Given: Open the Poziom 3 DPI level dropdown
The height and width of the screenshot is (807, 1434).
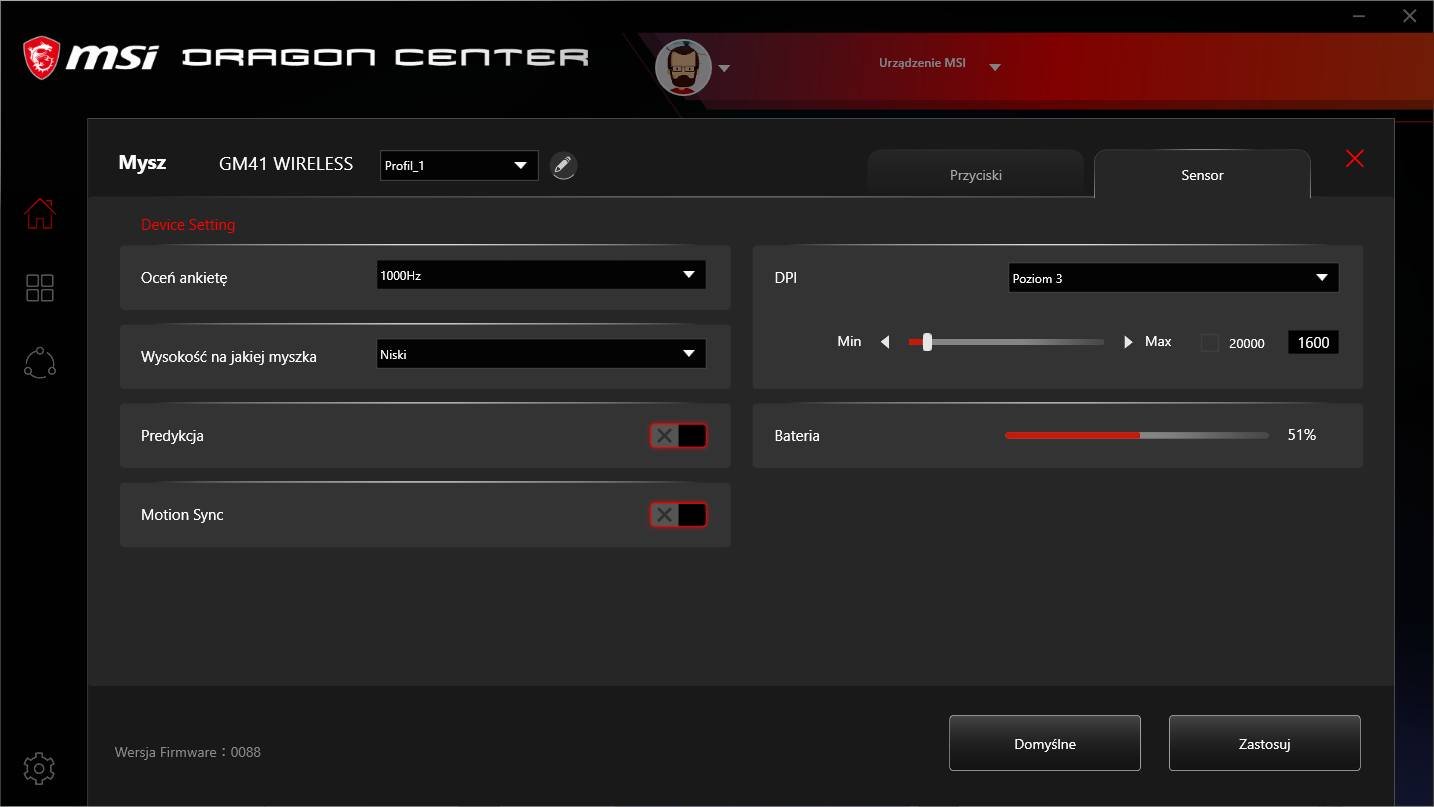Looking at the screenshot, I should tap(1173, 278).
